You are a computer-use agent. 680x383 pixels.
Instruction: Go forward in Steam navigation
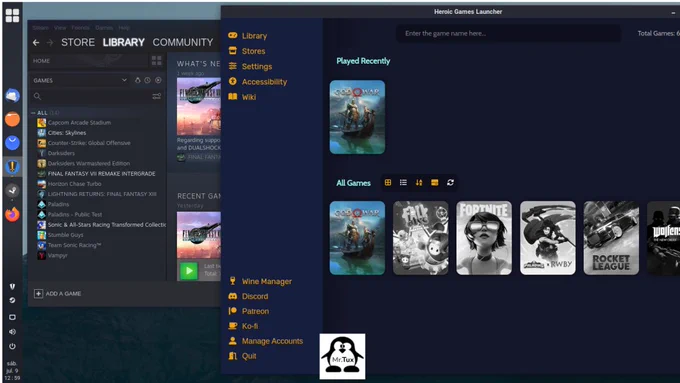coord(50,43)
